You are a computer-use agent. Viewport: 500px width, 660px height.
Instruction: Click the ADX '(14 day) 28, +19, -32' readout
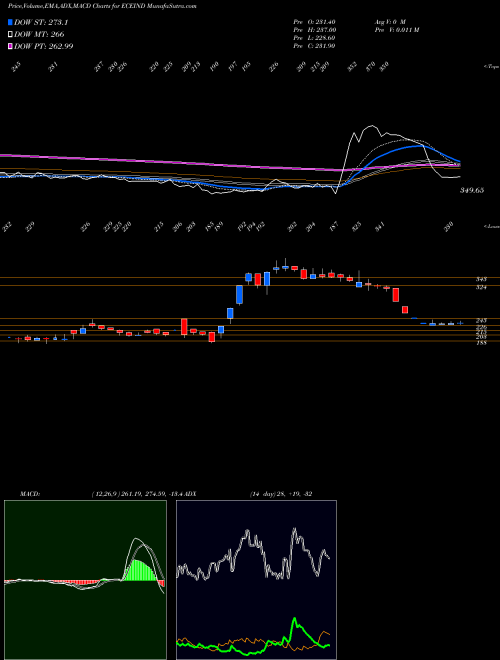pyautogui.click(x=281, y=494)
